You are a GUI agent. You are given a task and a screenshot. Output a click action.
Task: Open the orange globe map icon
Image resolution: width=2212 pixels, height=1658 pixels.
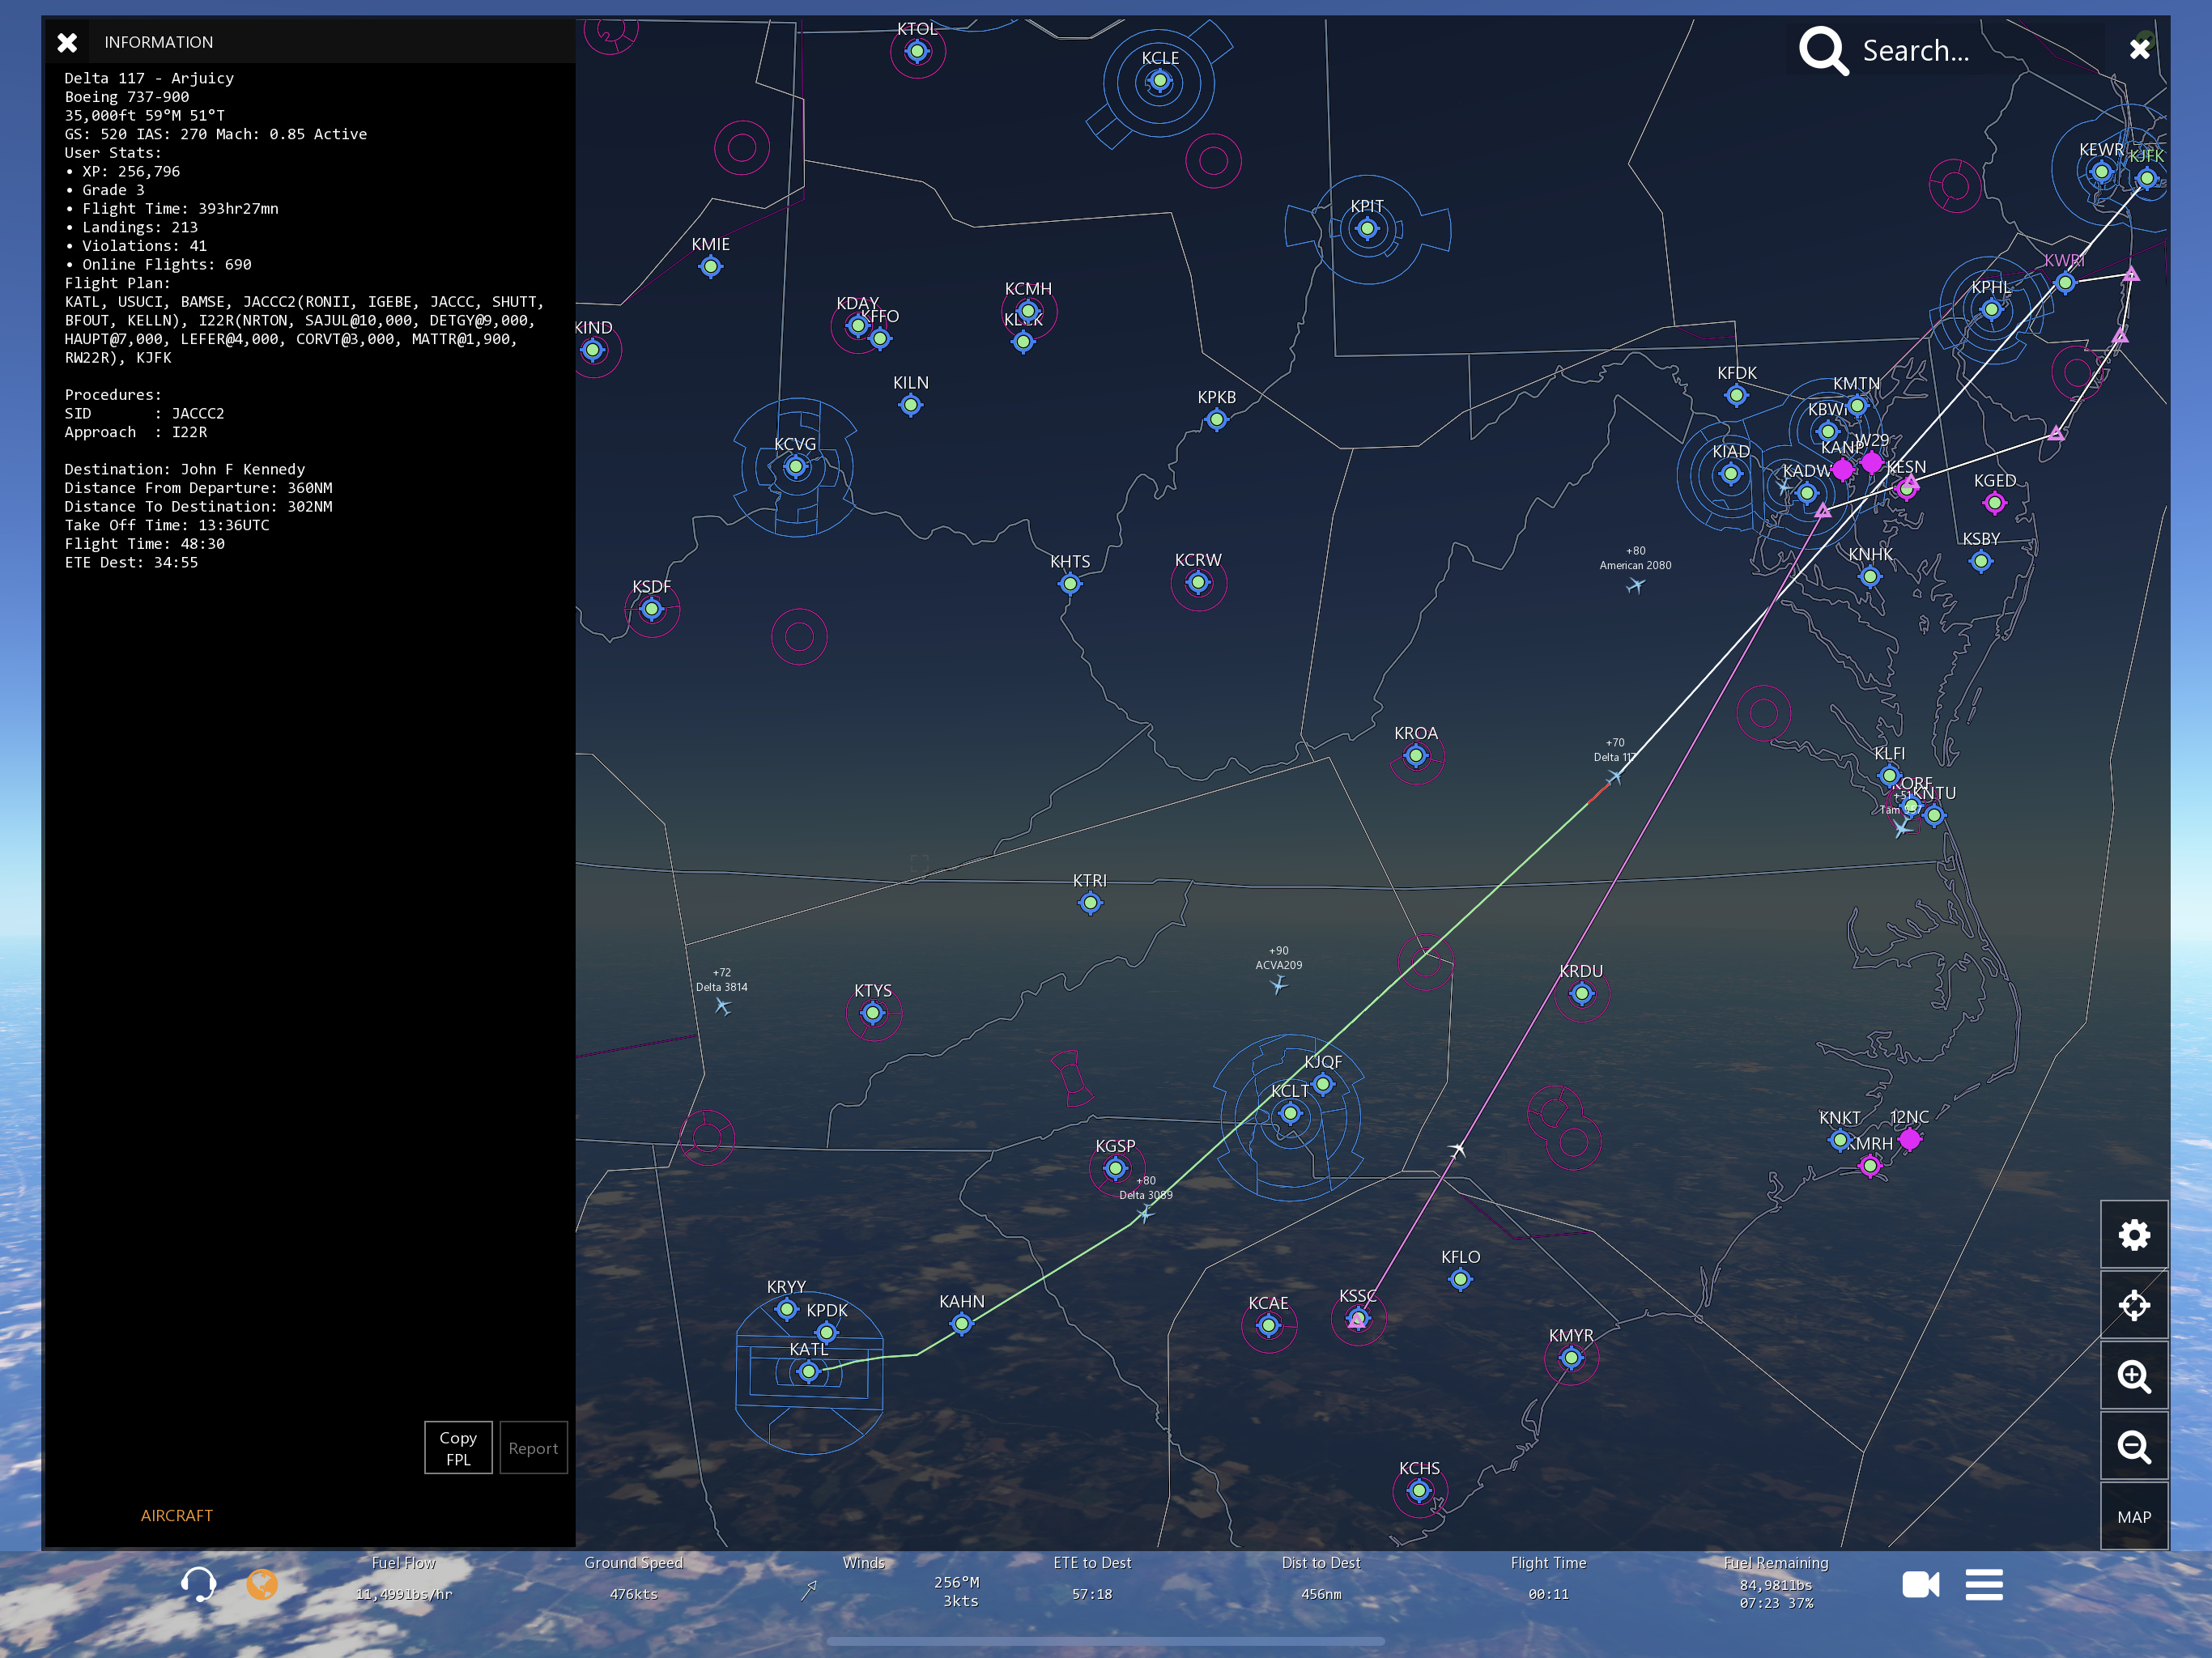coord(262,1584)
